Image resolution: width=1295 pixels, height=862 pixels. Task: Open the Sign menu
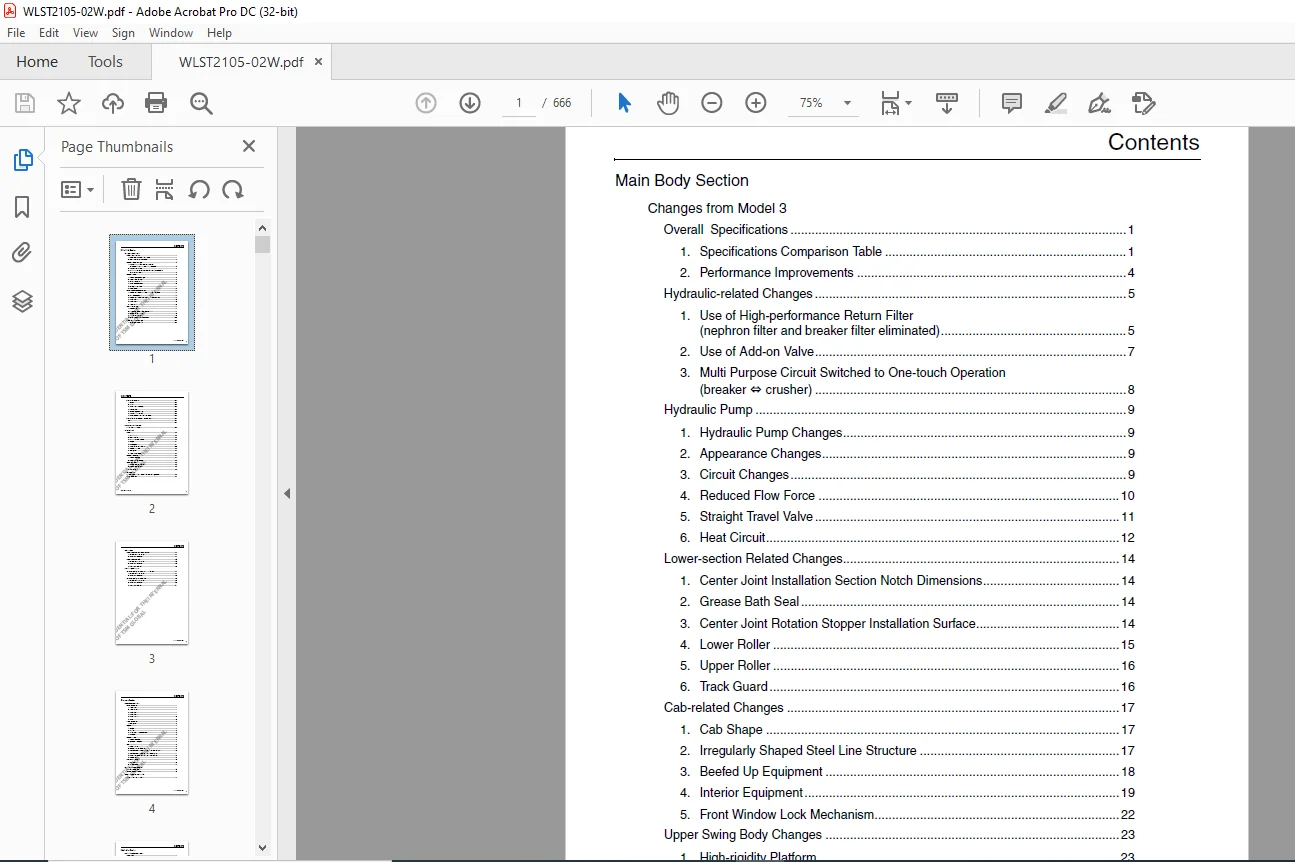123,33
